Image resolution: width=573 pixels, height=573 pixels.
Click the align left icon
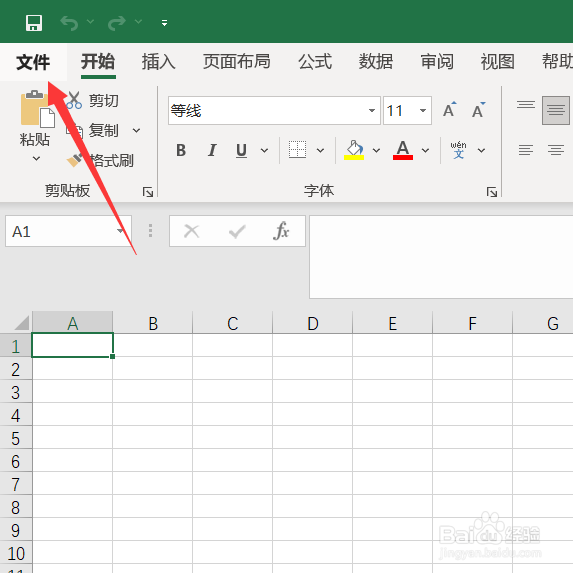point(525,150)
